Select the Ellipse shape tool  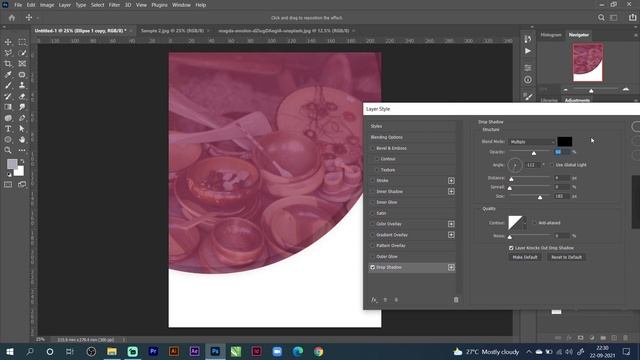(8, 140)
